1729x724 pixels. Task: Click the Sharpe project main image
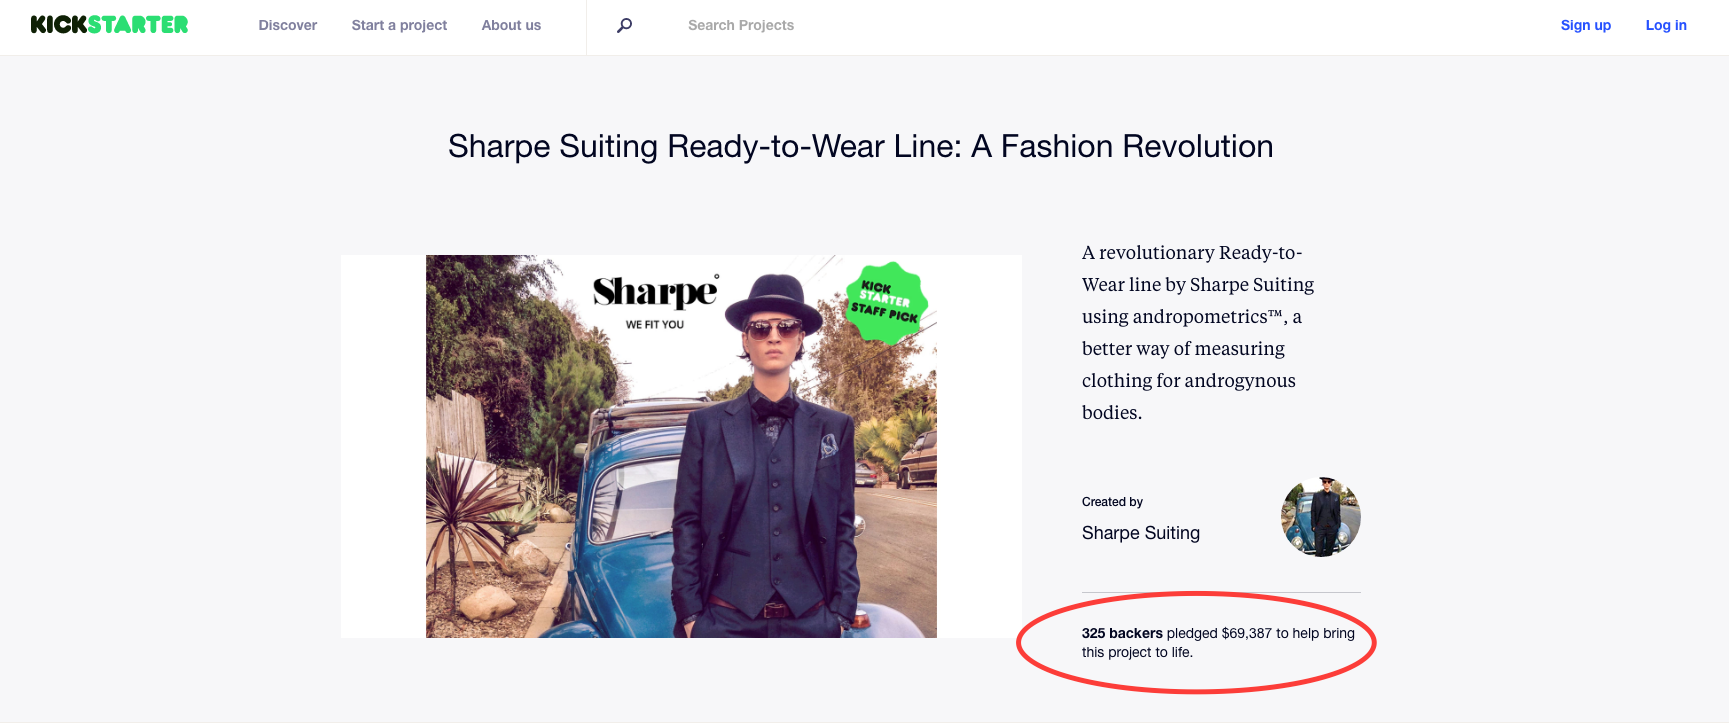coord(681,446)
